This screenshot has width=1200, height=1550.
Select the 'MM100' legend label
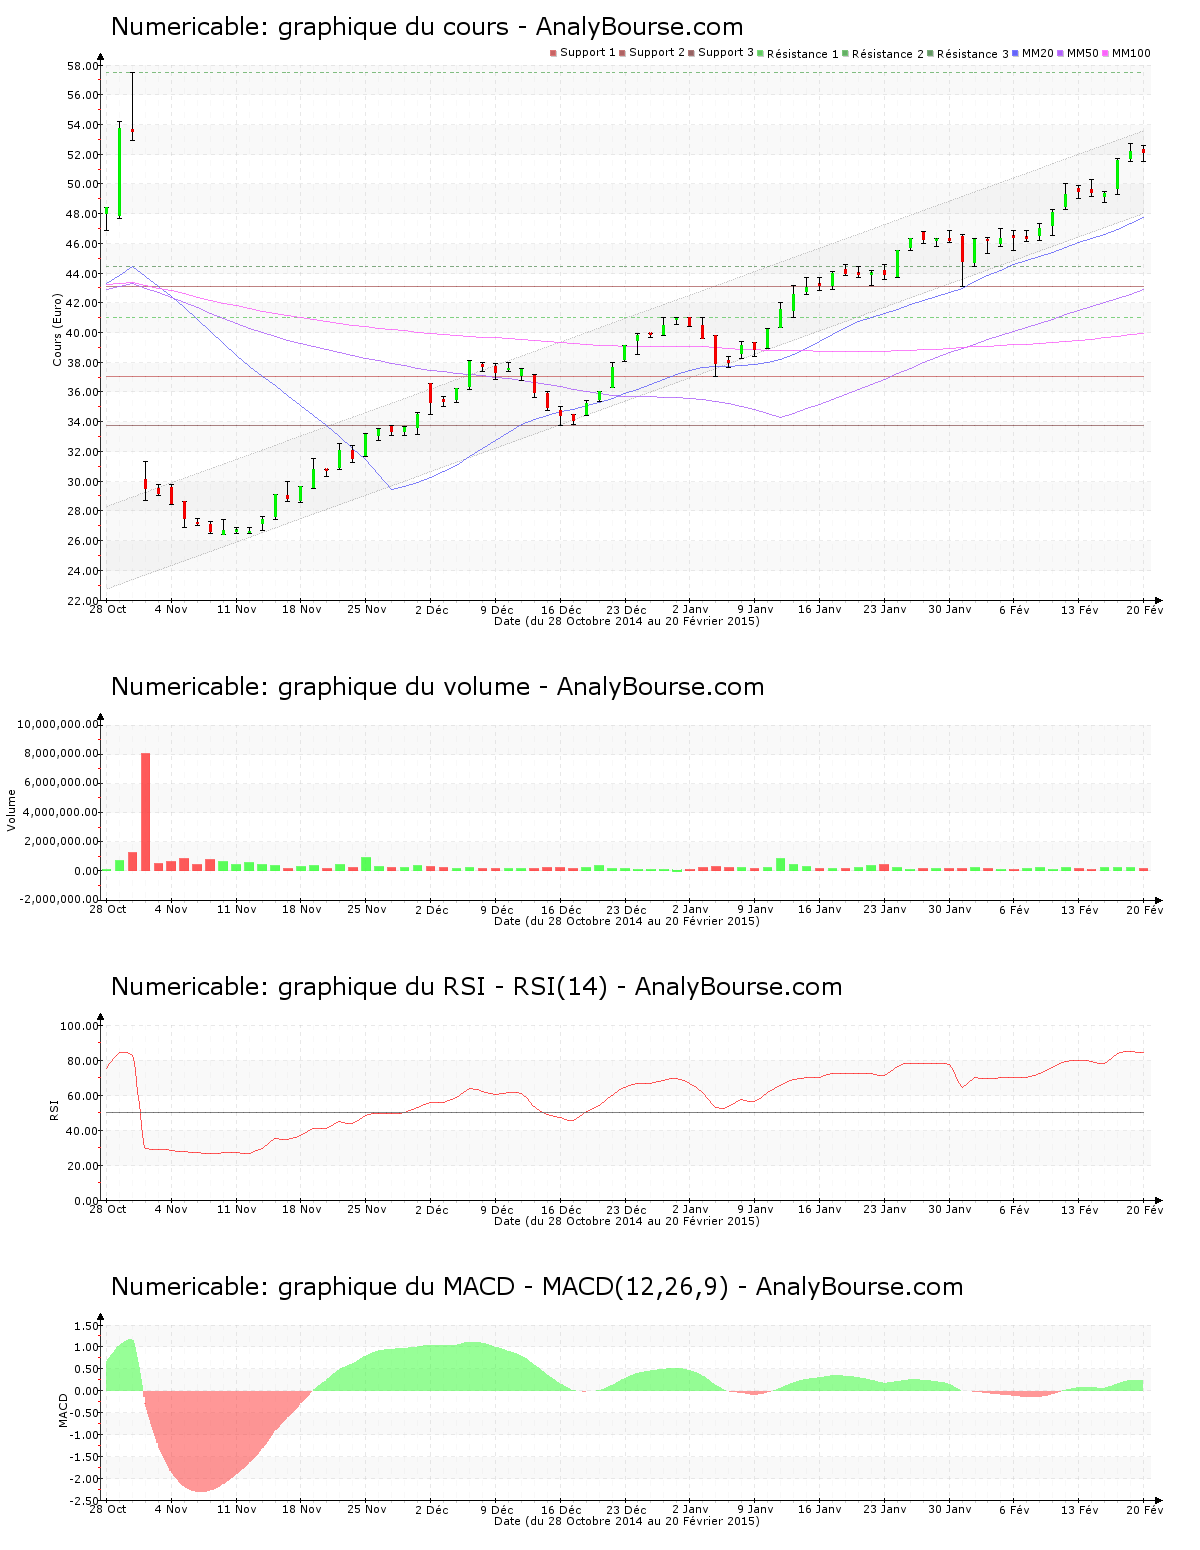click(1131, 53)
